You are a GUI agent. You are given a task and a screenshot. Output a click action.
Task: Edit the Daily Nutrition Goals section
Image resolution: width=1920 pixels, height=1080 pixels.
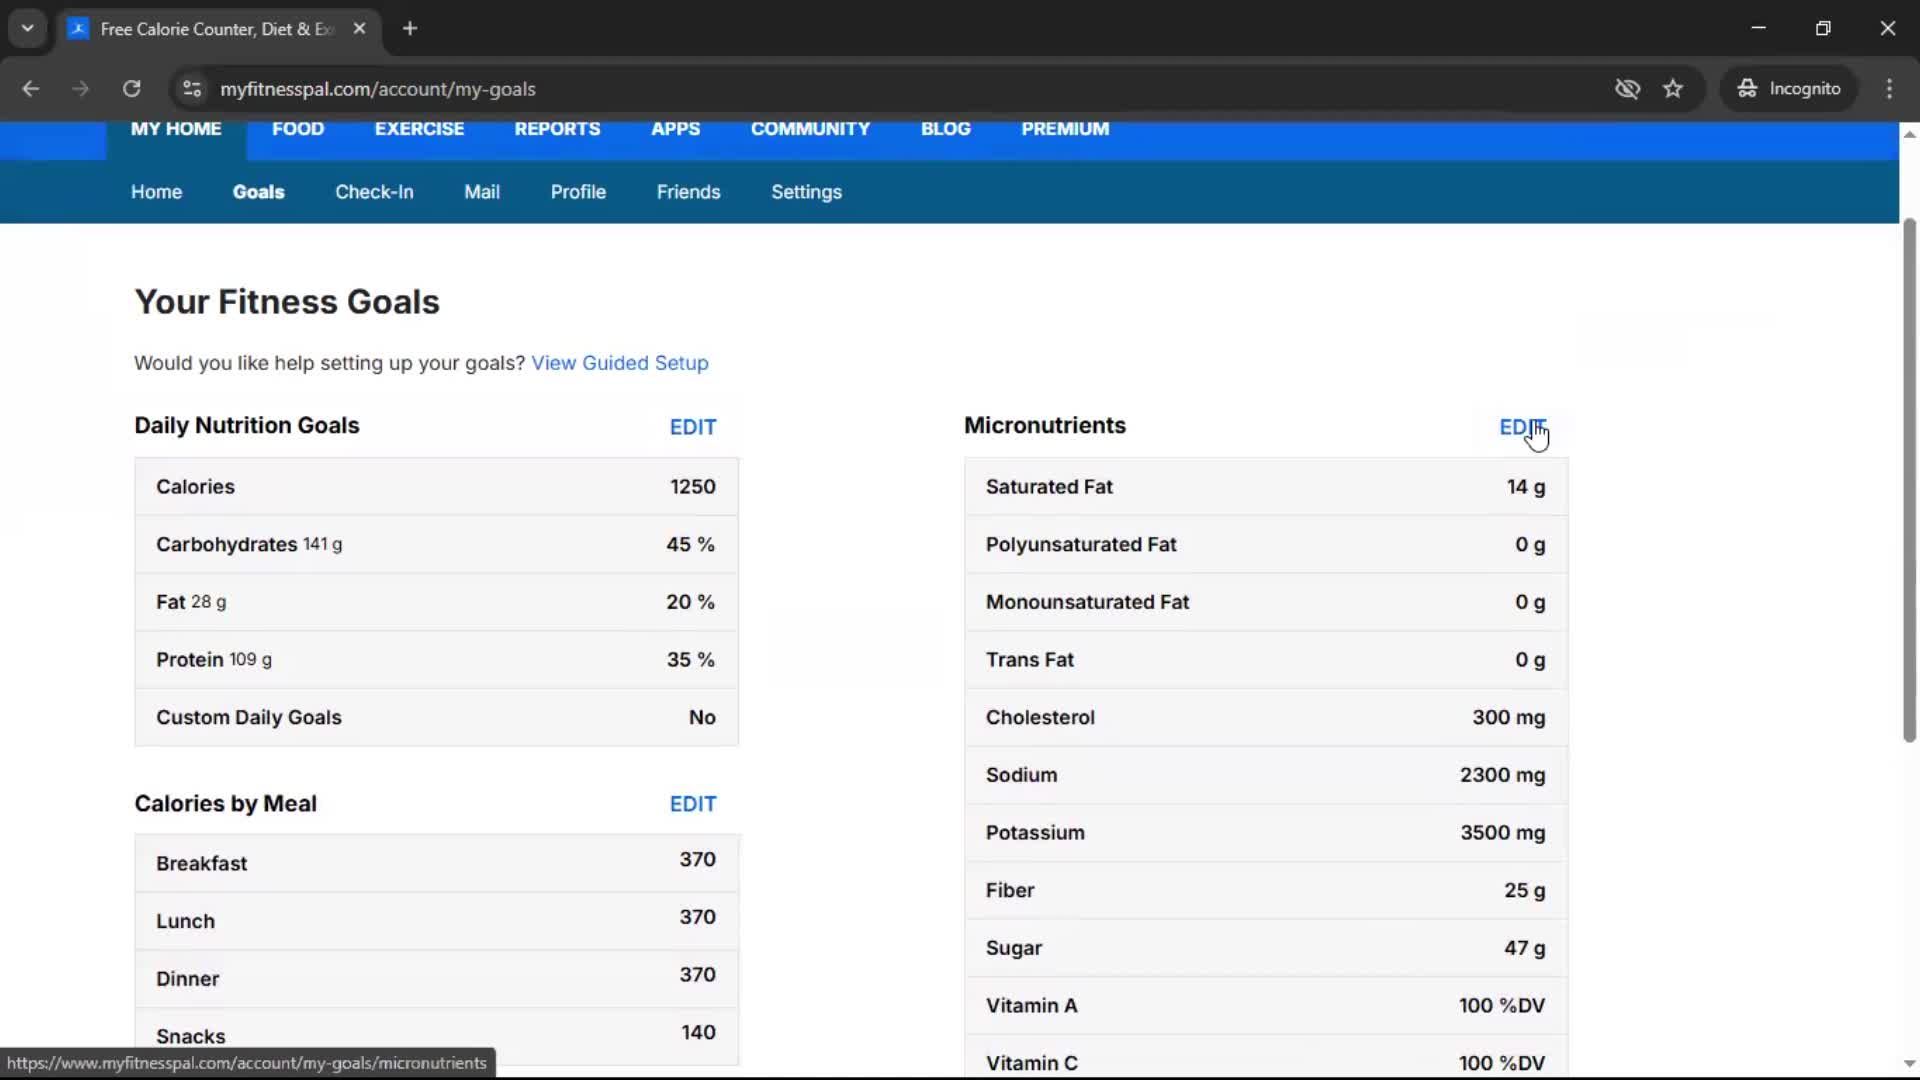(x=693, y=427)
